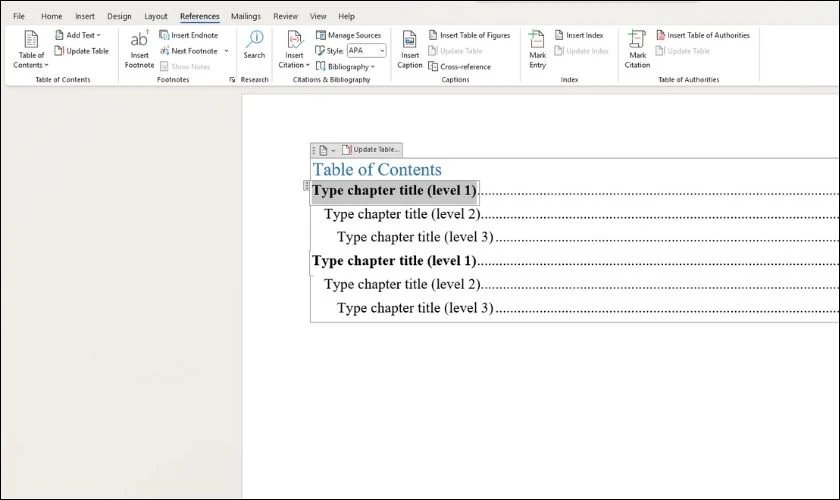840x500 pixels.
Task: Click the first level 2 chapter title
Action: [402, 214]
